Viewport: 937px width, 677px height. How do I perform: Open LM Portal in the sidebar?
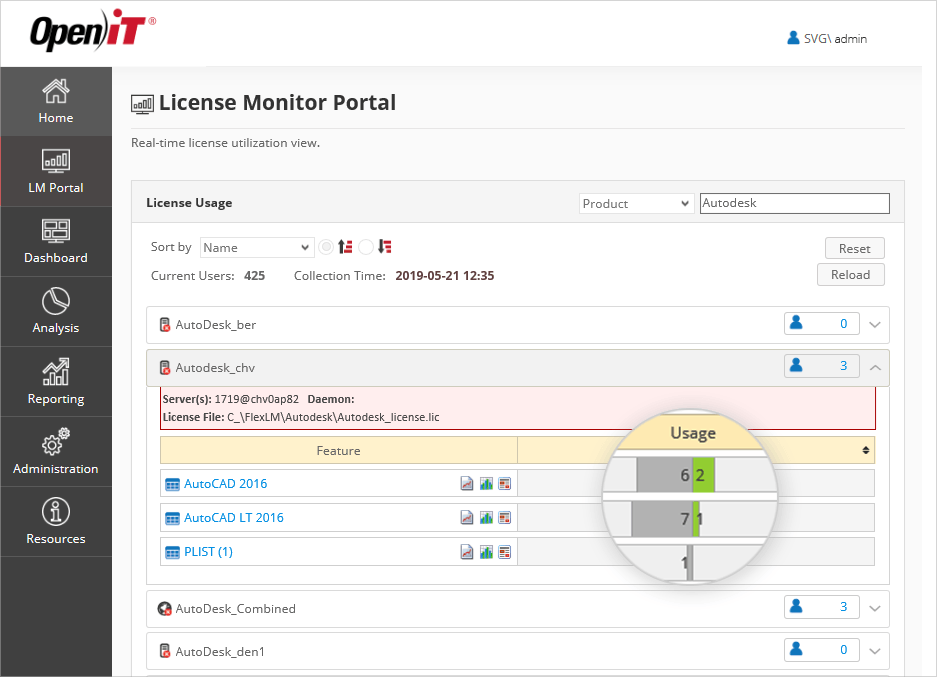[56, 171]
